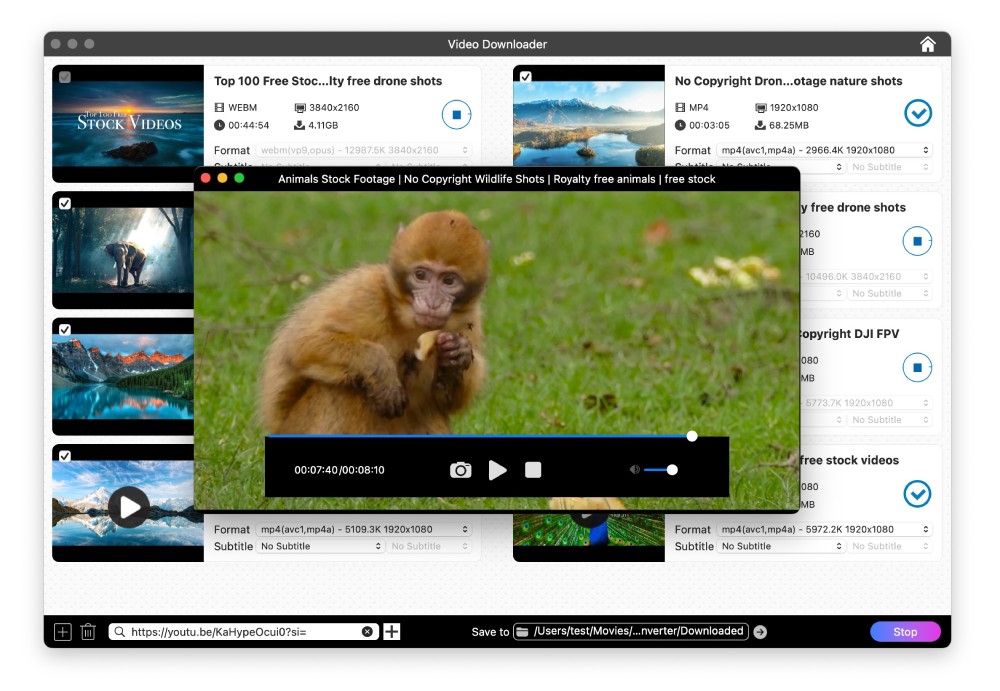This screenshot has height=691, width=1000.
Task: Open output folder with arrow icon
Action: [760, 632]
